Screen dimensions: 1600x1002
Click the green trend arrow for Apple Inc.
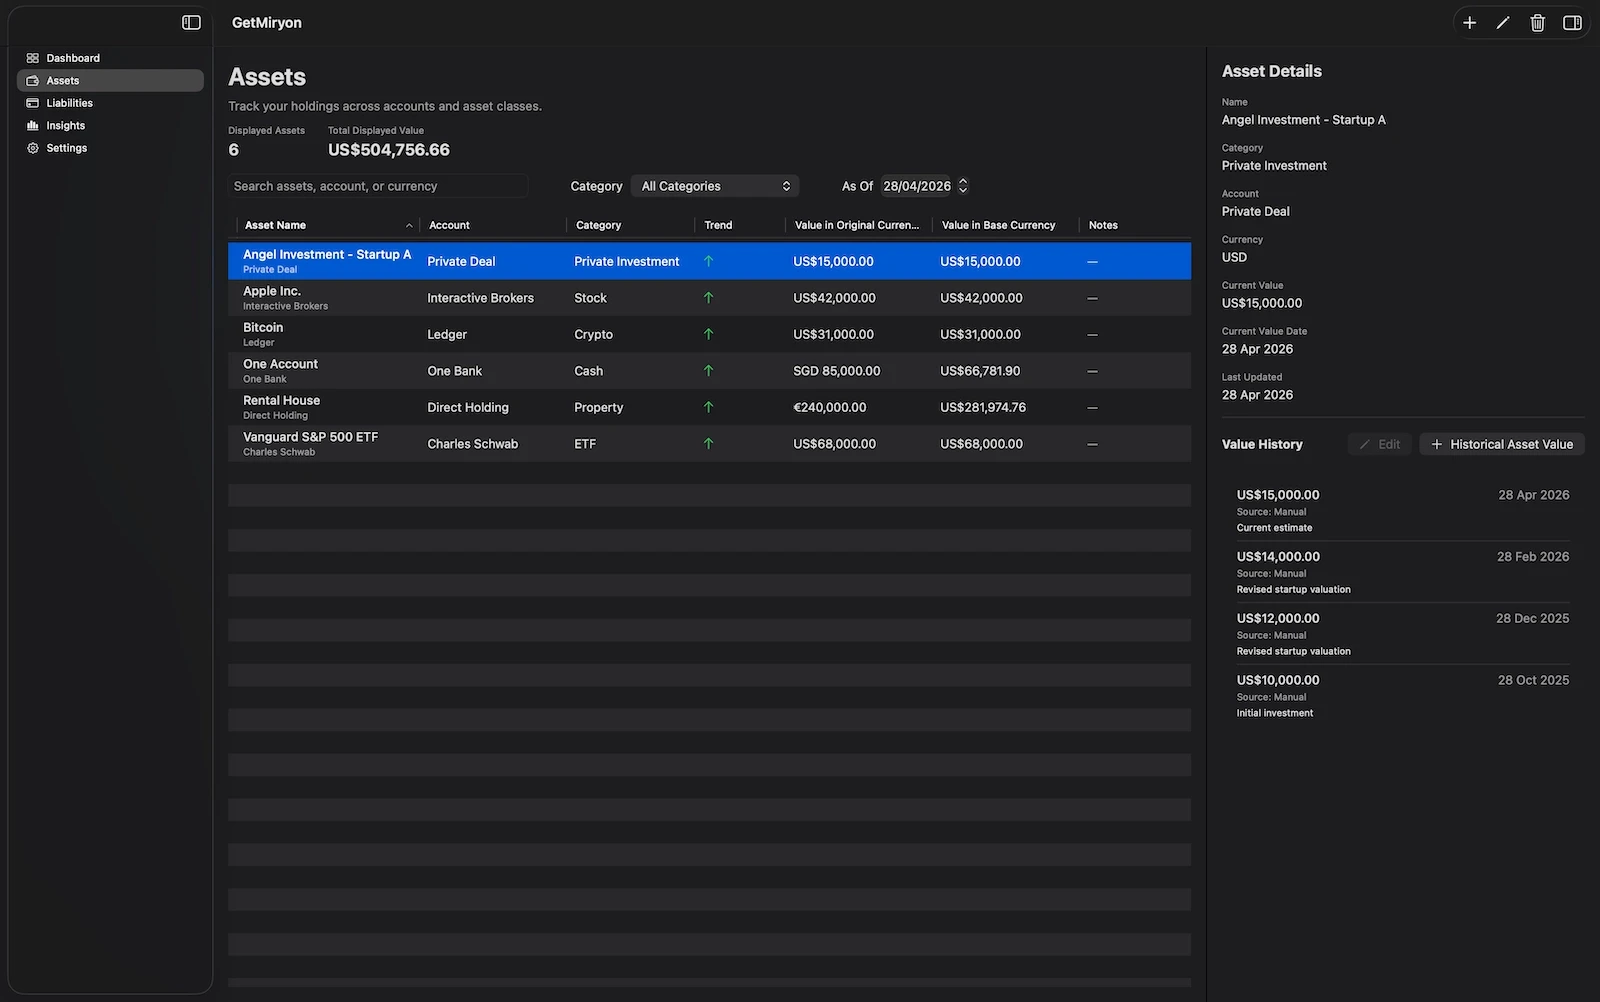pos(708,298)
